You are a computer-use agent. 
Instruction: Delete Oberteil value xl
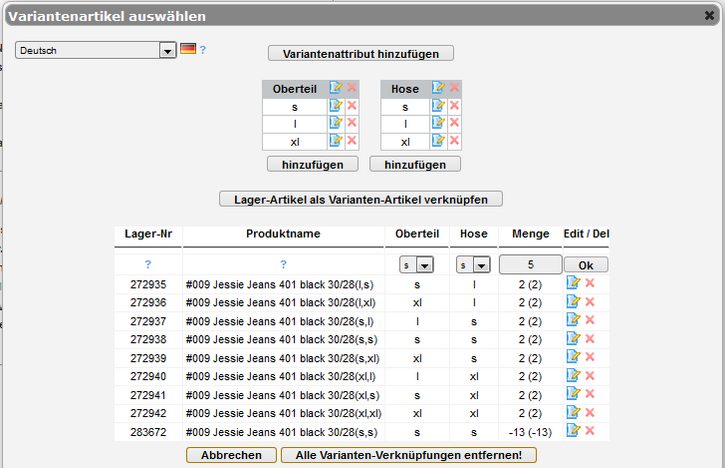pos(352,141)
